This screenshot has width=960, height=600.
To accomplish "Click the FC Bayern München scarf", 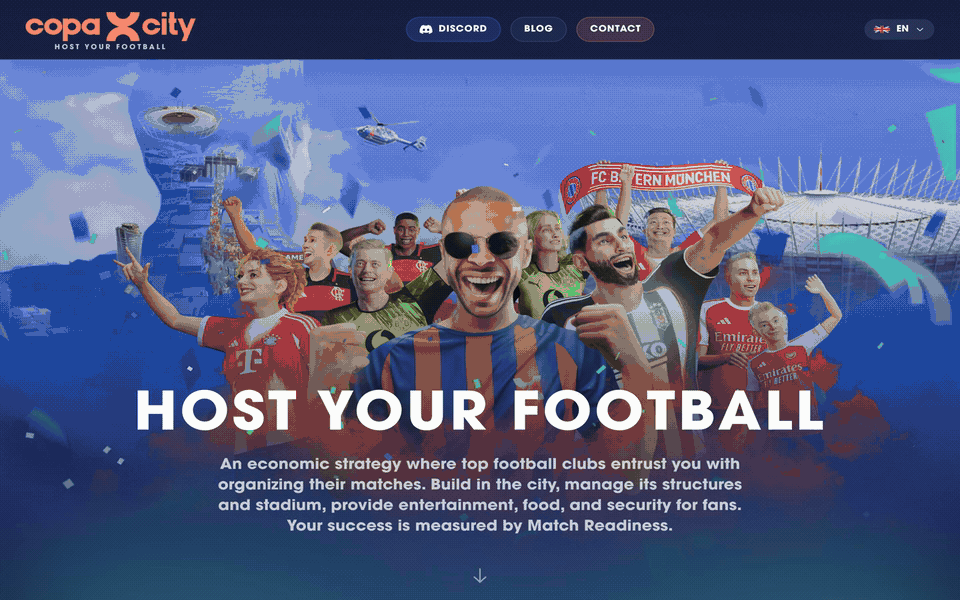I will coord(661,181).
